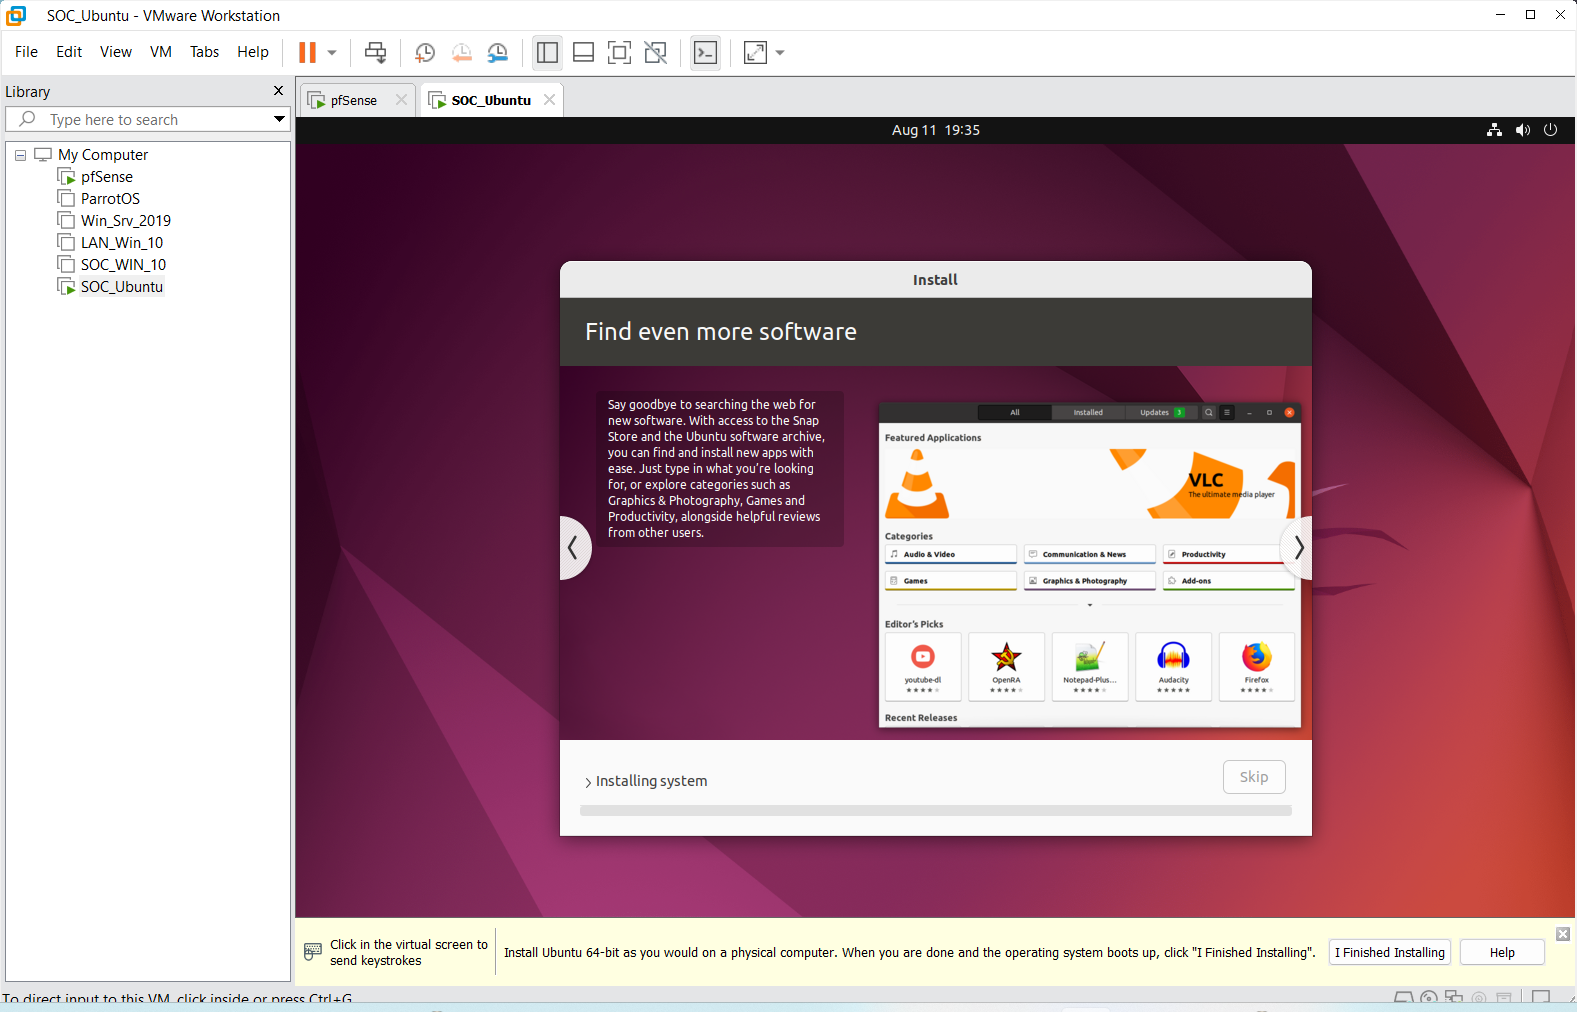Select SOC_Ubuntu in the library tree
Image resolution: width=1577 pixels, height=1012 pixels.
(121, 287)
